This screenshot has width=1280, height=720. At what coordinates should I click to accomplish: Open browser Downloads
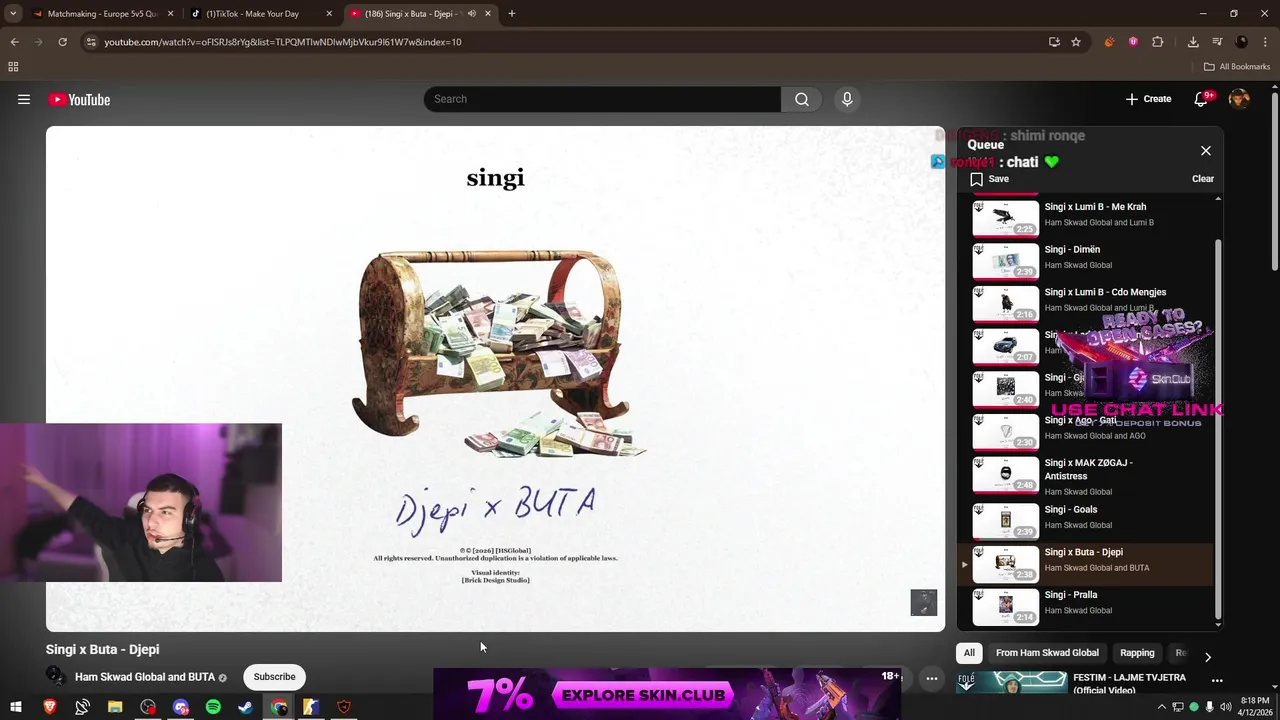1193,42
